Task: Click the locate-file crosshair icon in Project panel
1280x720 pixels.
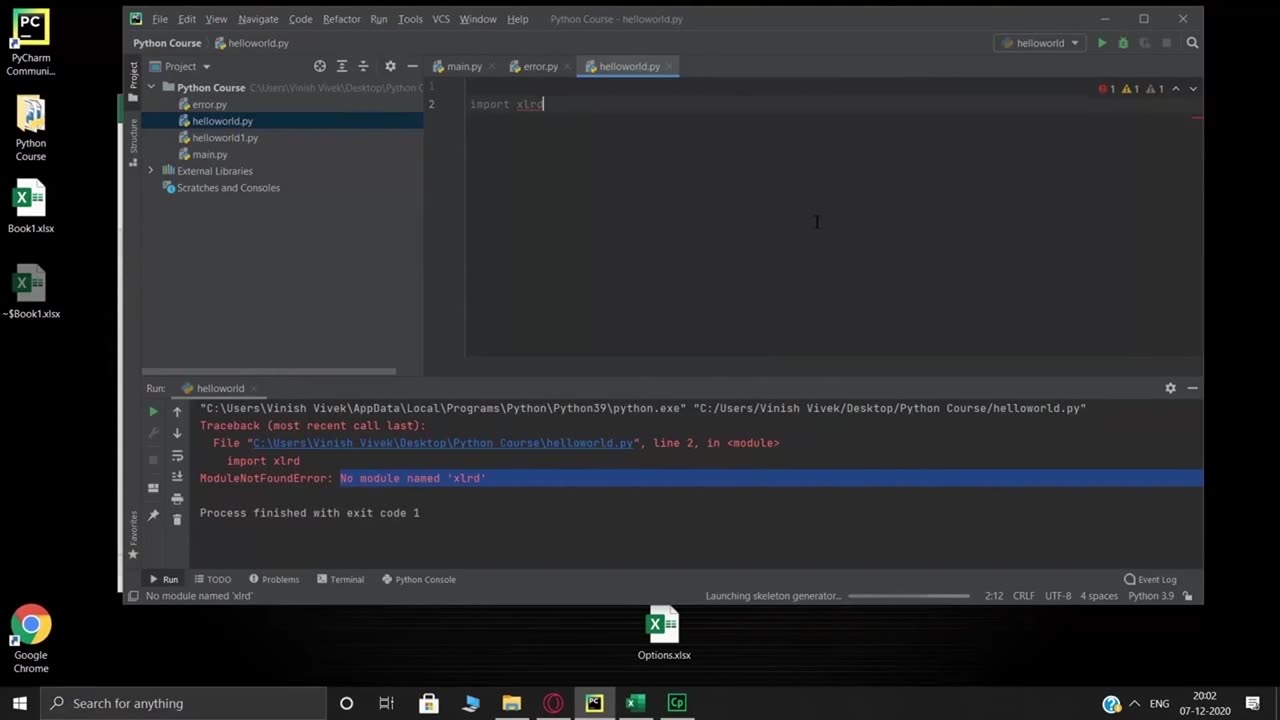Action: click(320, 66)
